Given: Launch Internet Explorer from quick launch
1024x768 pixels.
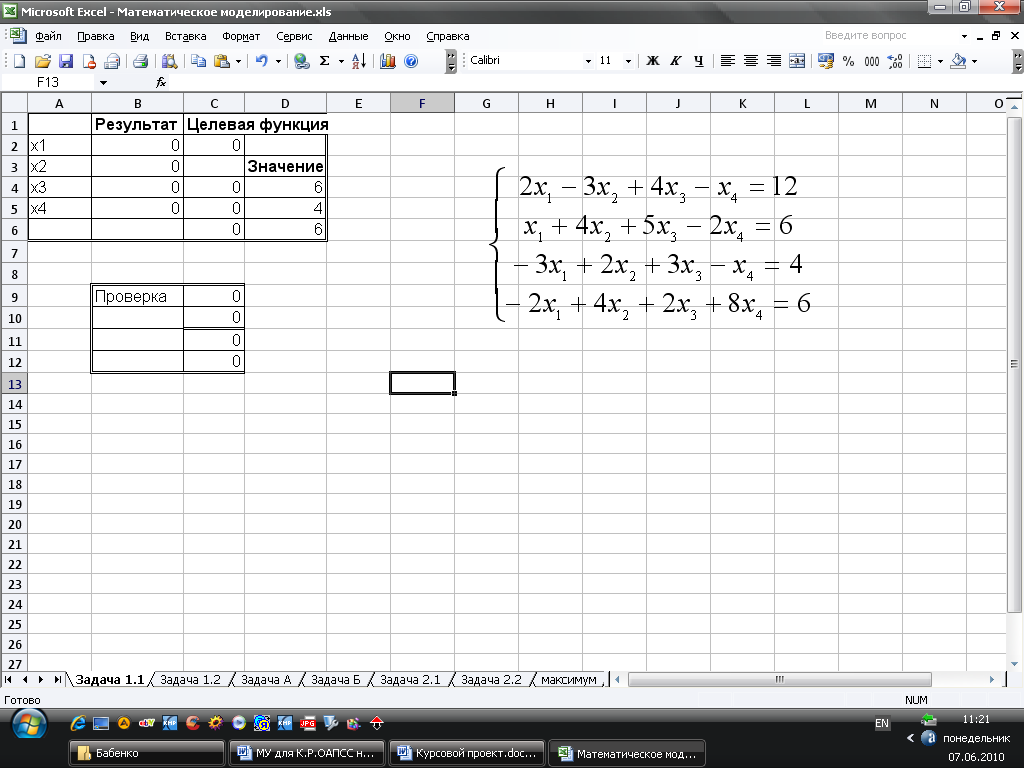Looking at the screenshot, I should click(78, 723).
